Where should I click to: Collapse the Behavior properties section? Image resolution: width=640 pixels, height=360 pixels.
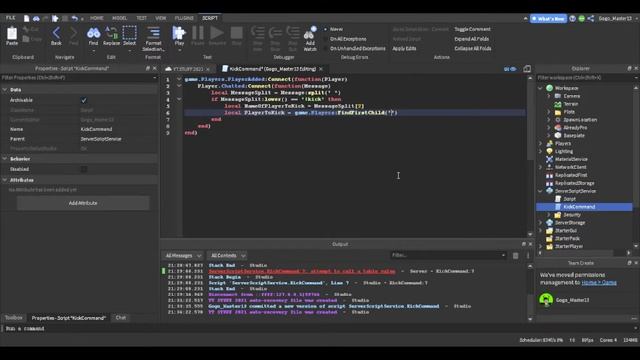pyautogui.click(x=5, y=159)
